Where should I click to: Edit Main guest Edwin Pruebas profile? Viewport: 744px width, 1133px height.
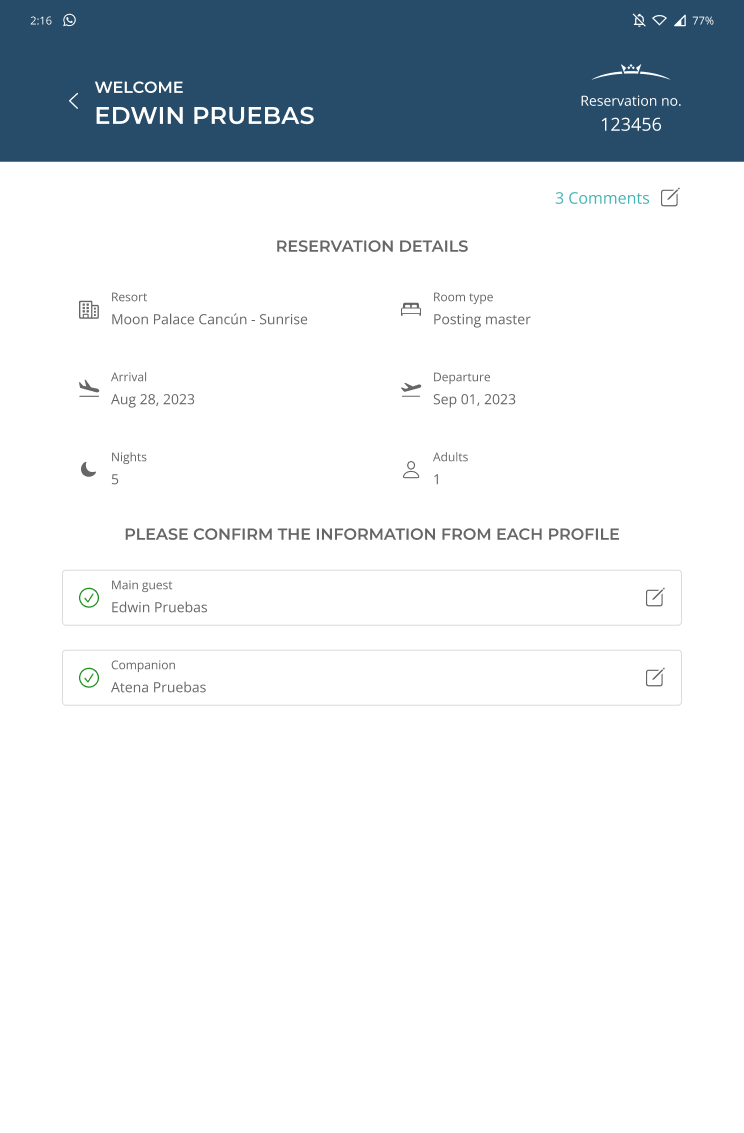click(654, 598)
